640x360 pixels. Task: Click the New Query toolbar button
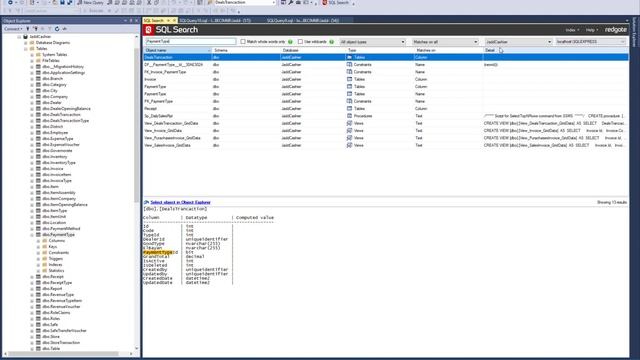pyautogui.click(x=90, y=2)
